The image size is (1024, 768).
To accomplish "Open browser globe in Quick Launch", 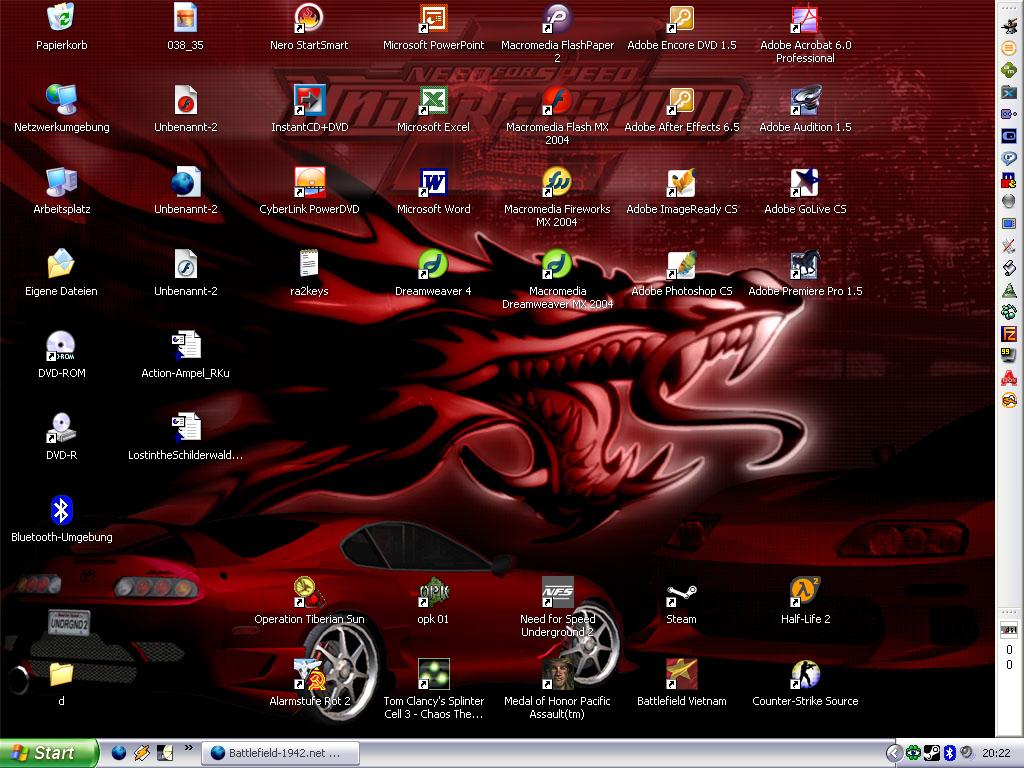I will (x=119, y=753).
